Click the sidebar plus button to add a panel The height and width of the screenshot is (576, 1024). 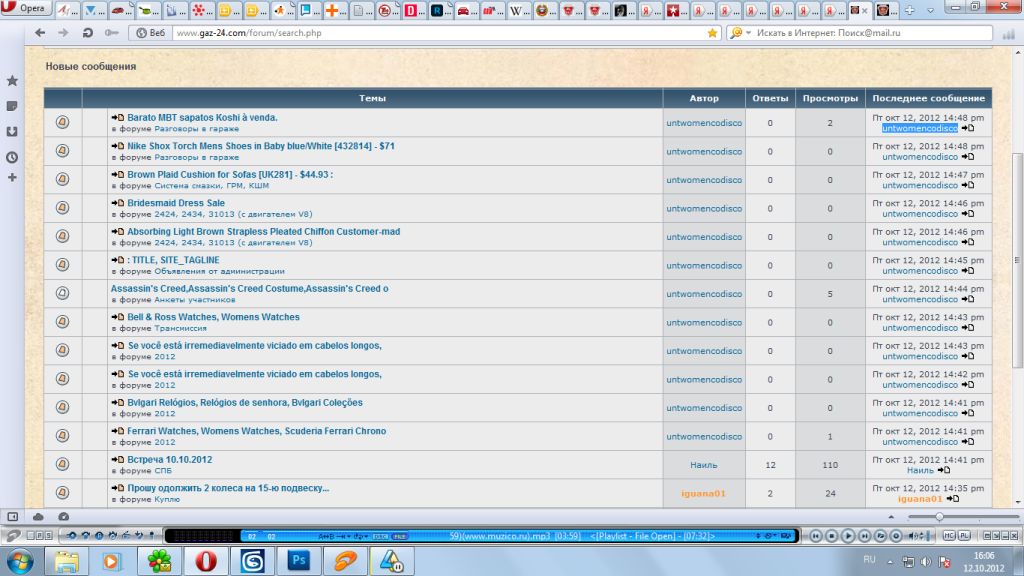[x=12, y=178]
